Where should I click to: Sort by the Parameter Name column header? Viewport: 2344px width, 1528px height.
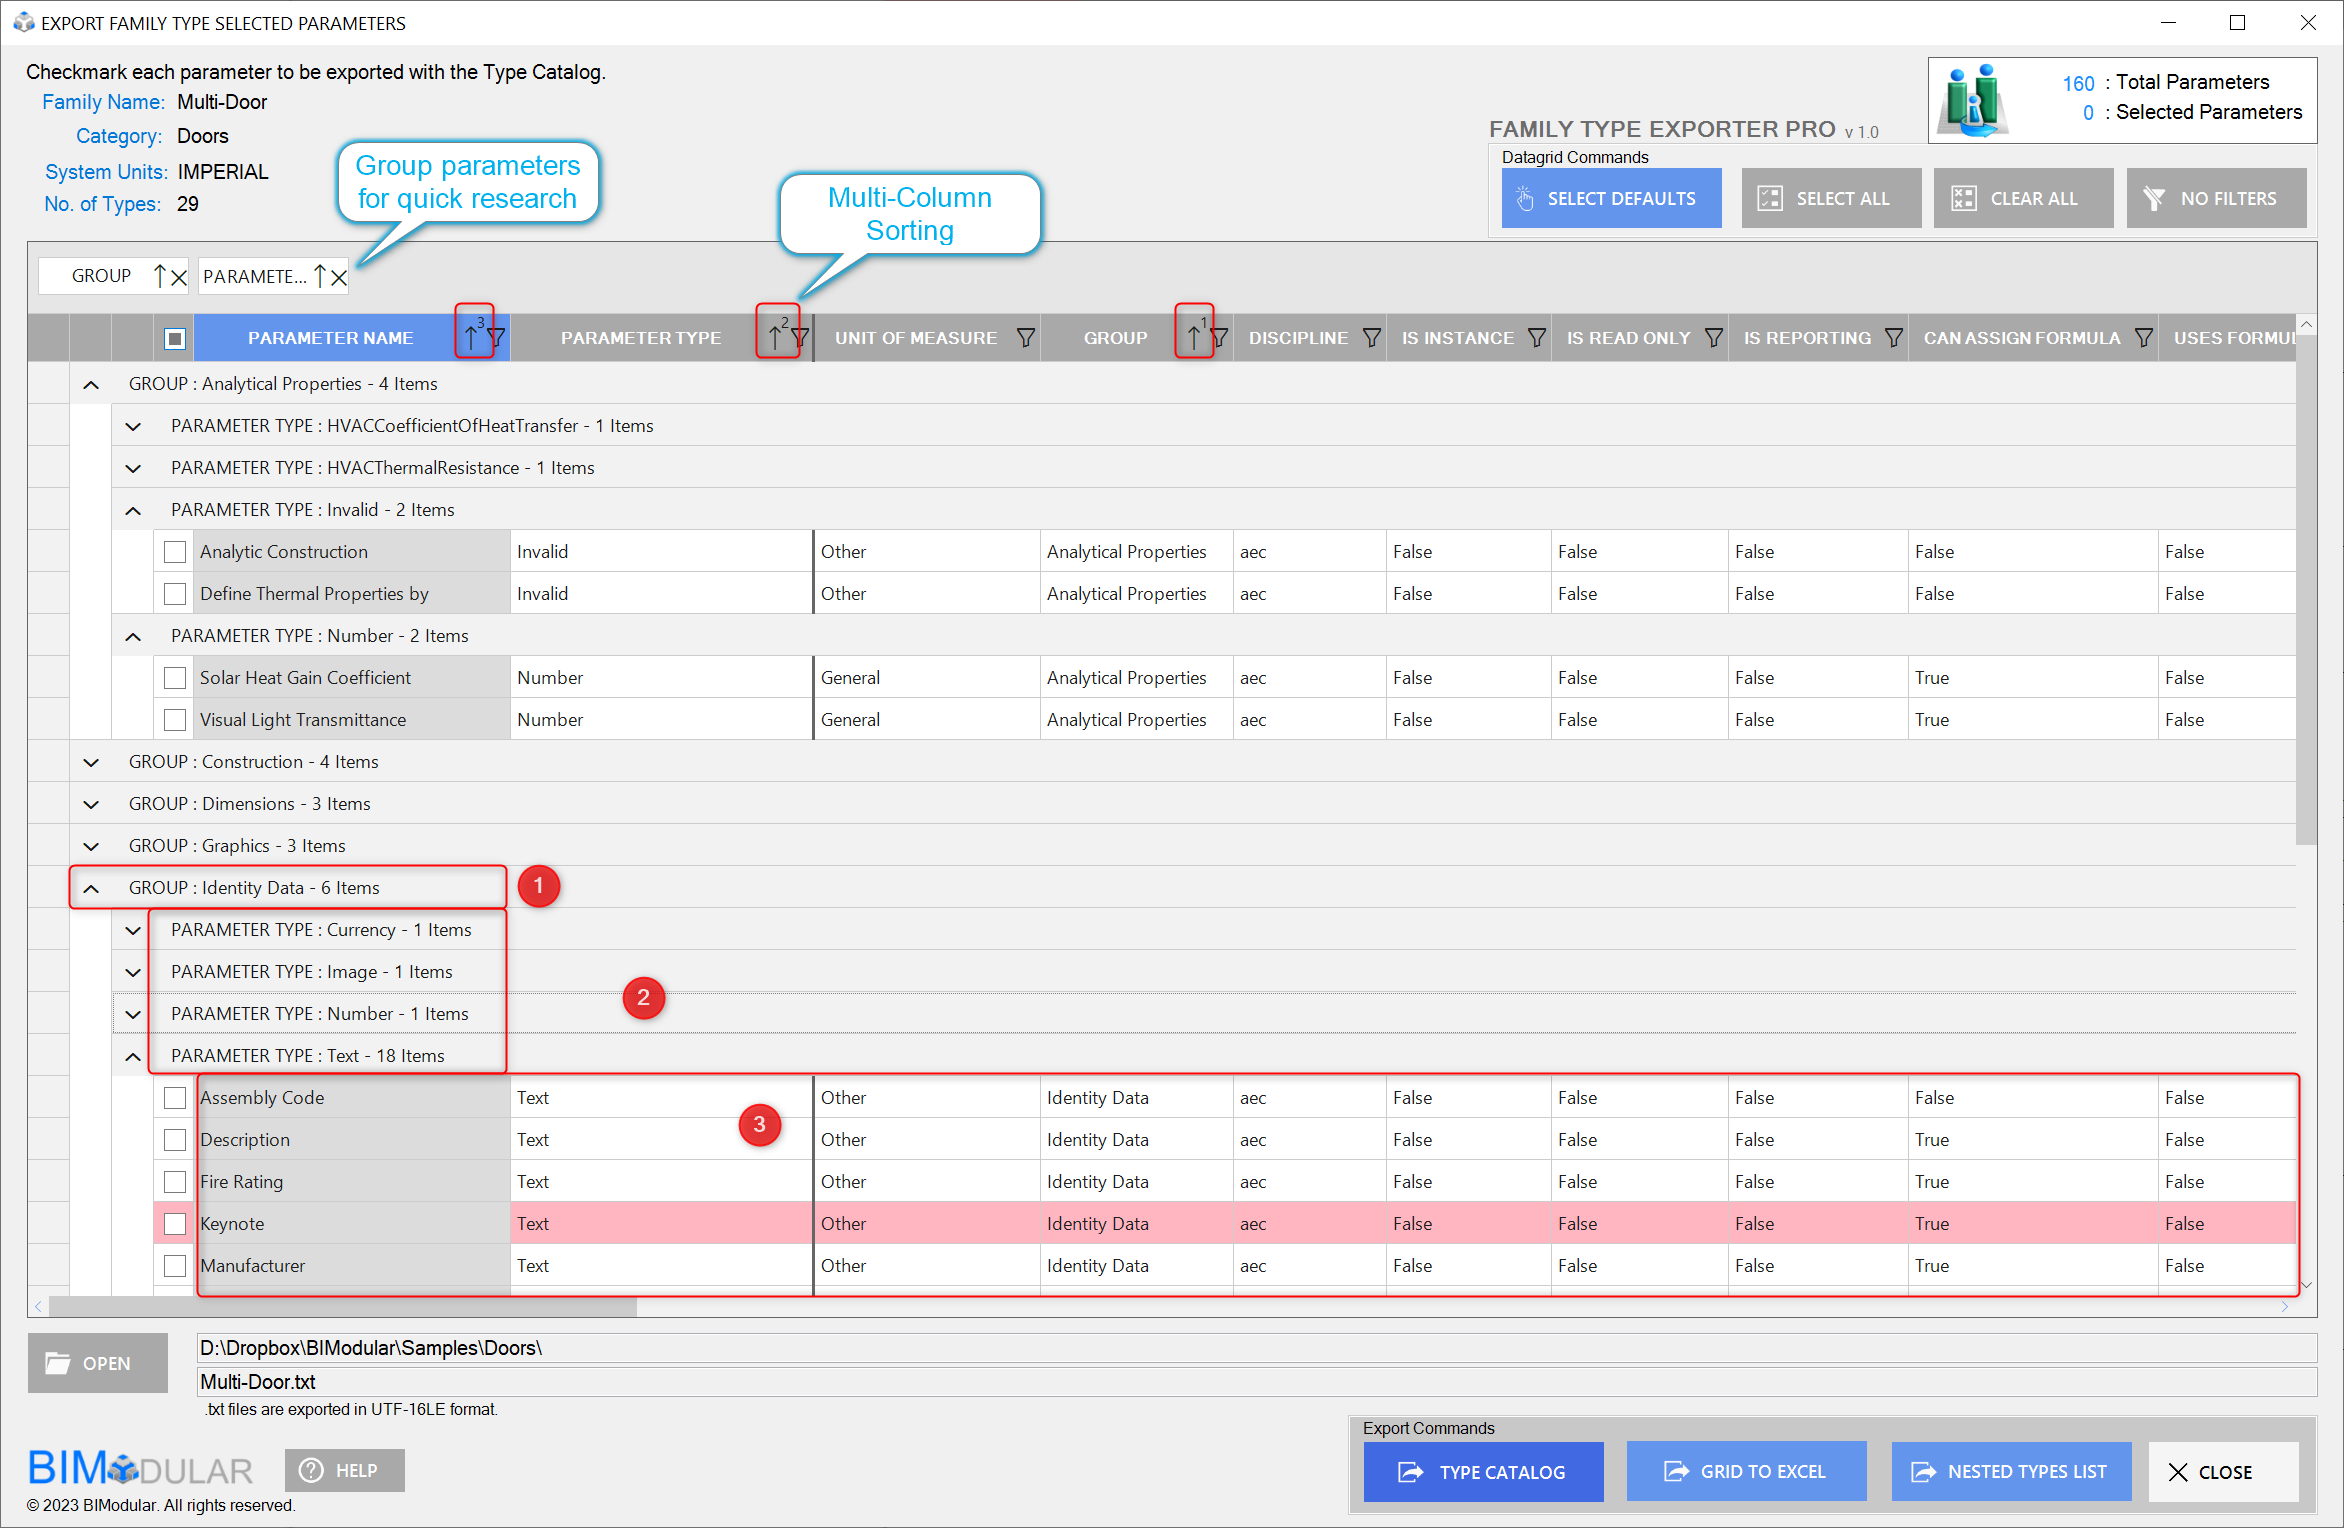[330, 338]
